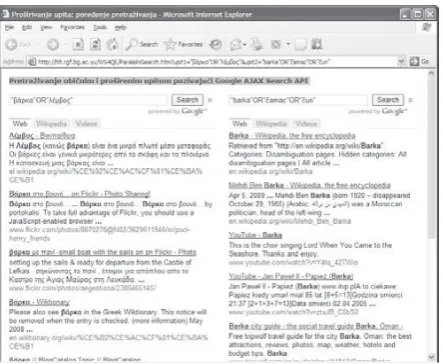Open the YouTube - Barka result link
The width and height of the screenshot is (443, 364).
point(255,235)
